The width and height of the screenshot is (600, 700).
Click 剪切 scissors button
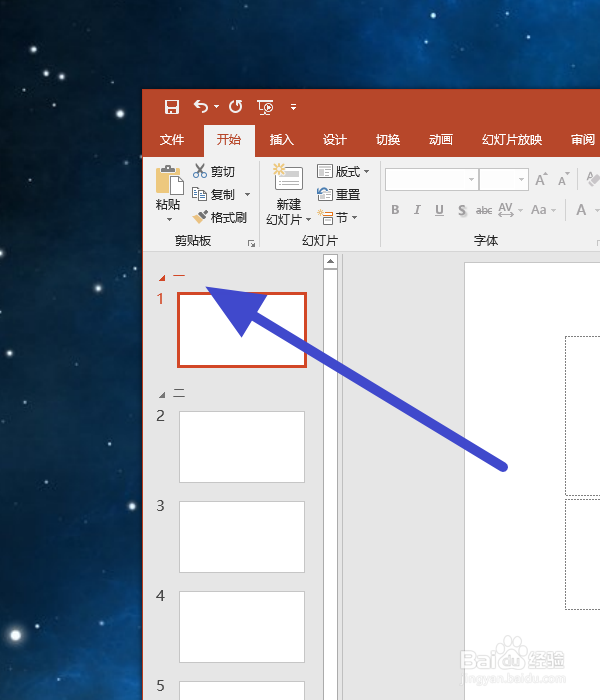[x=214, y=171]
